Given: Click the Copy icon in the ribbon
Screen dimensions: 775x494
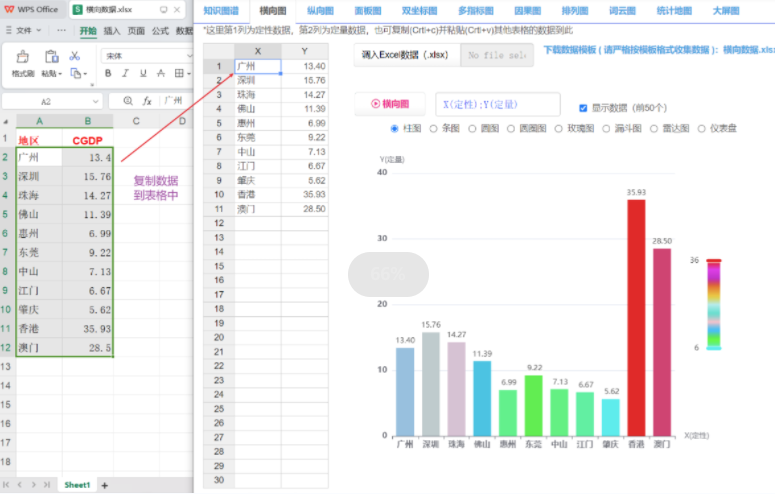Looking at the screenshot, I should tap(75, 74).
